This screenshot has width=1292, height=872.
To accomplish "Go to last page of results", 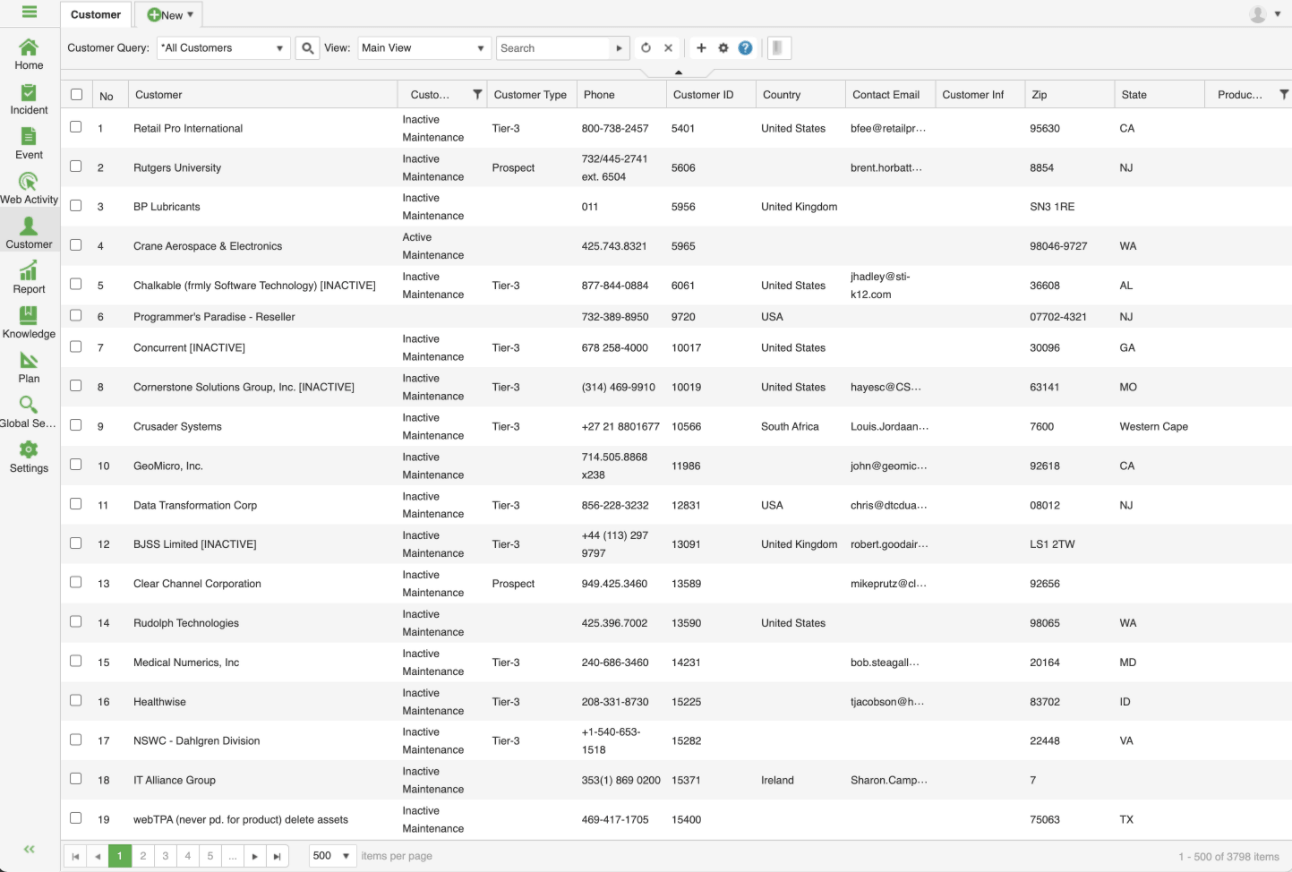I will coord(278,857).
